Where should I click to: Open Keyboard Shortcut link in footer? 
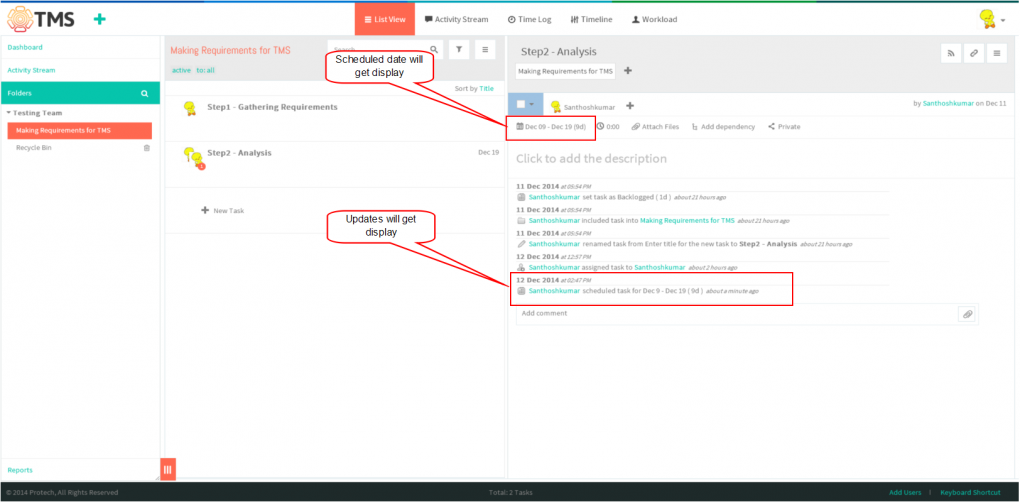tap(971, 493)
